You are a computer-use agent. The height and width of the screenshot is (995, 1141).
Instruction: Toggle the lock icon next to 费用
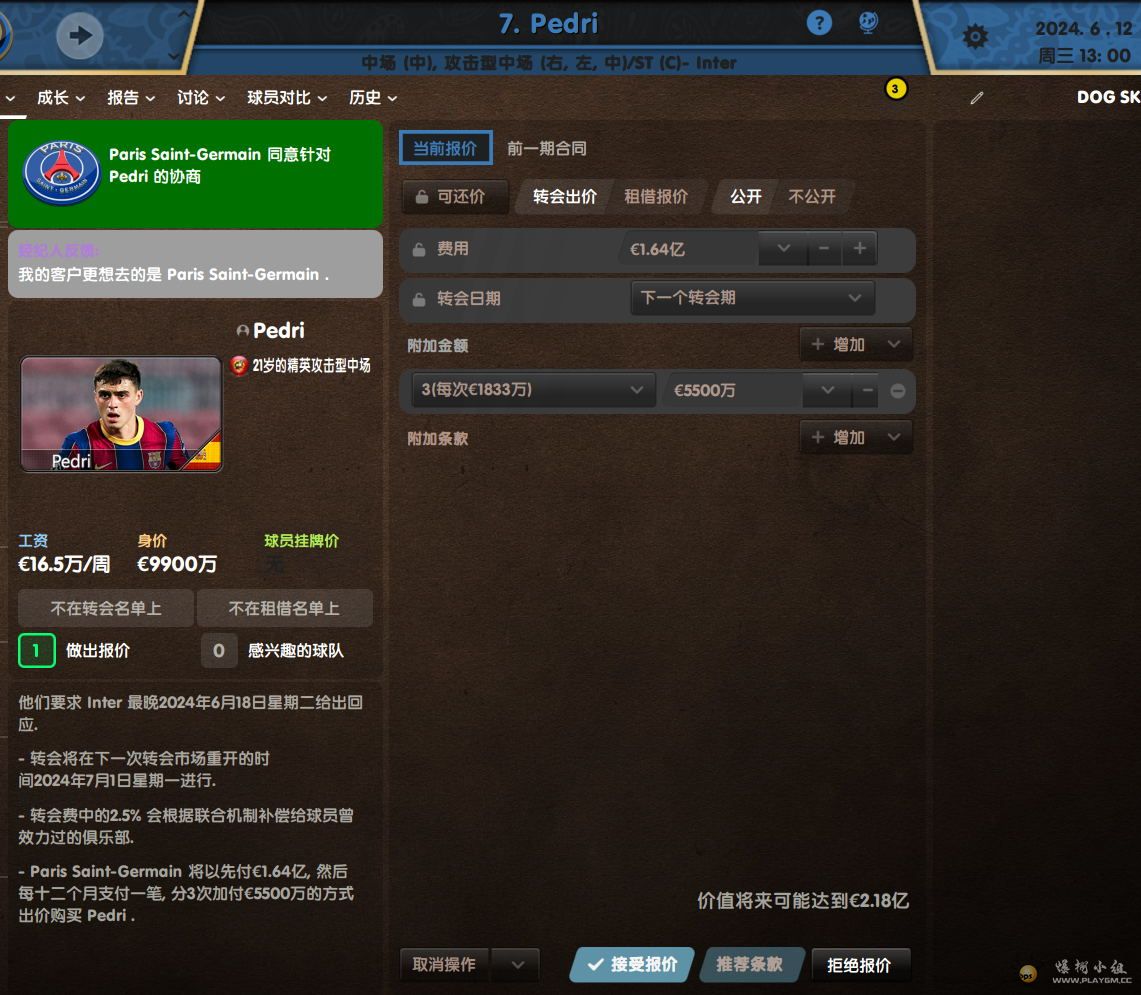418,250
